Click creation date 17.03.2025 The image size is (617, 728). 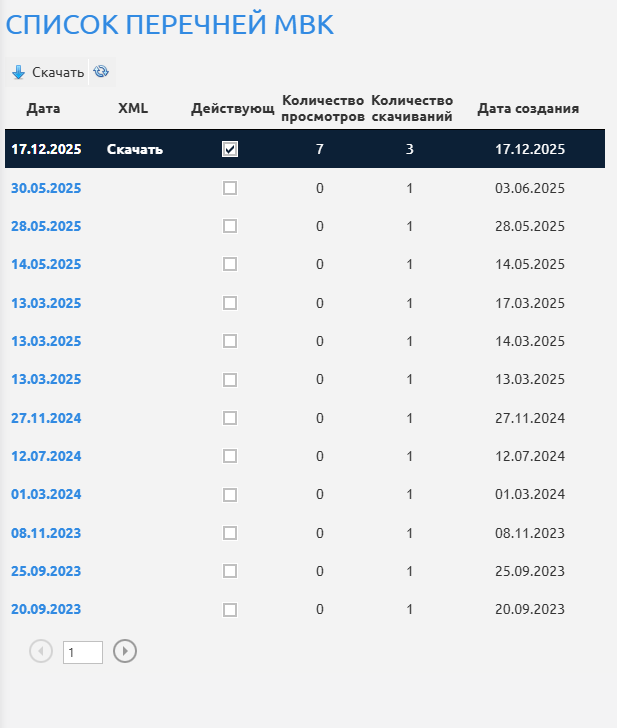tap(530, 303)
